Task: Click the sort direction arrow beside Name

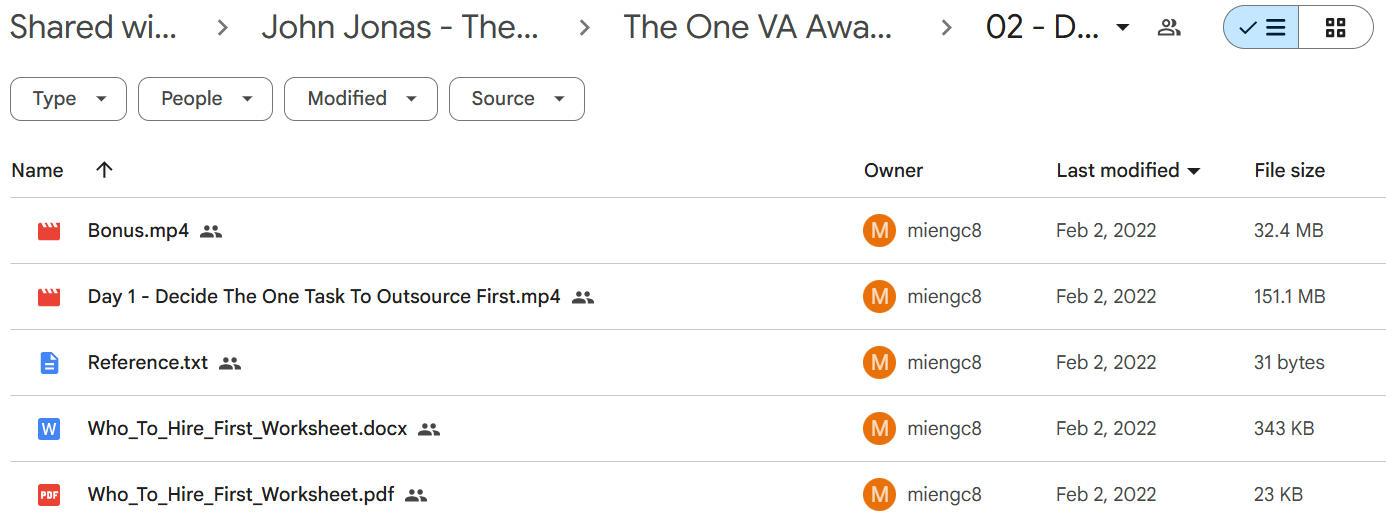Action: (104, 170)
